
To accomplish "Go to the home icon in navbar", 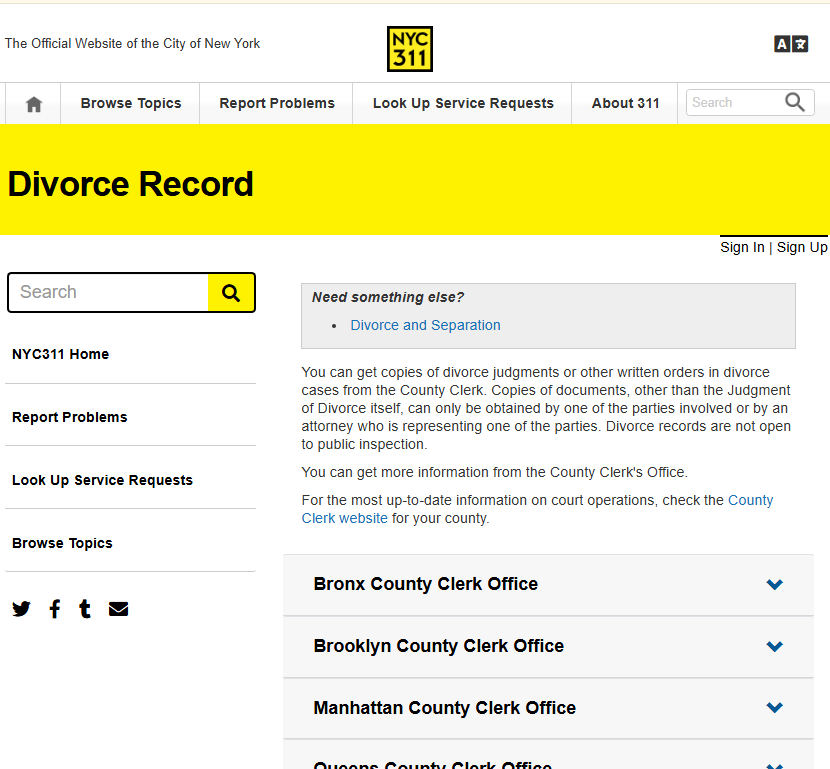I will coord(34,104).
